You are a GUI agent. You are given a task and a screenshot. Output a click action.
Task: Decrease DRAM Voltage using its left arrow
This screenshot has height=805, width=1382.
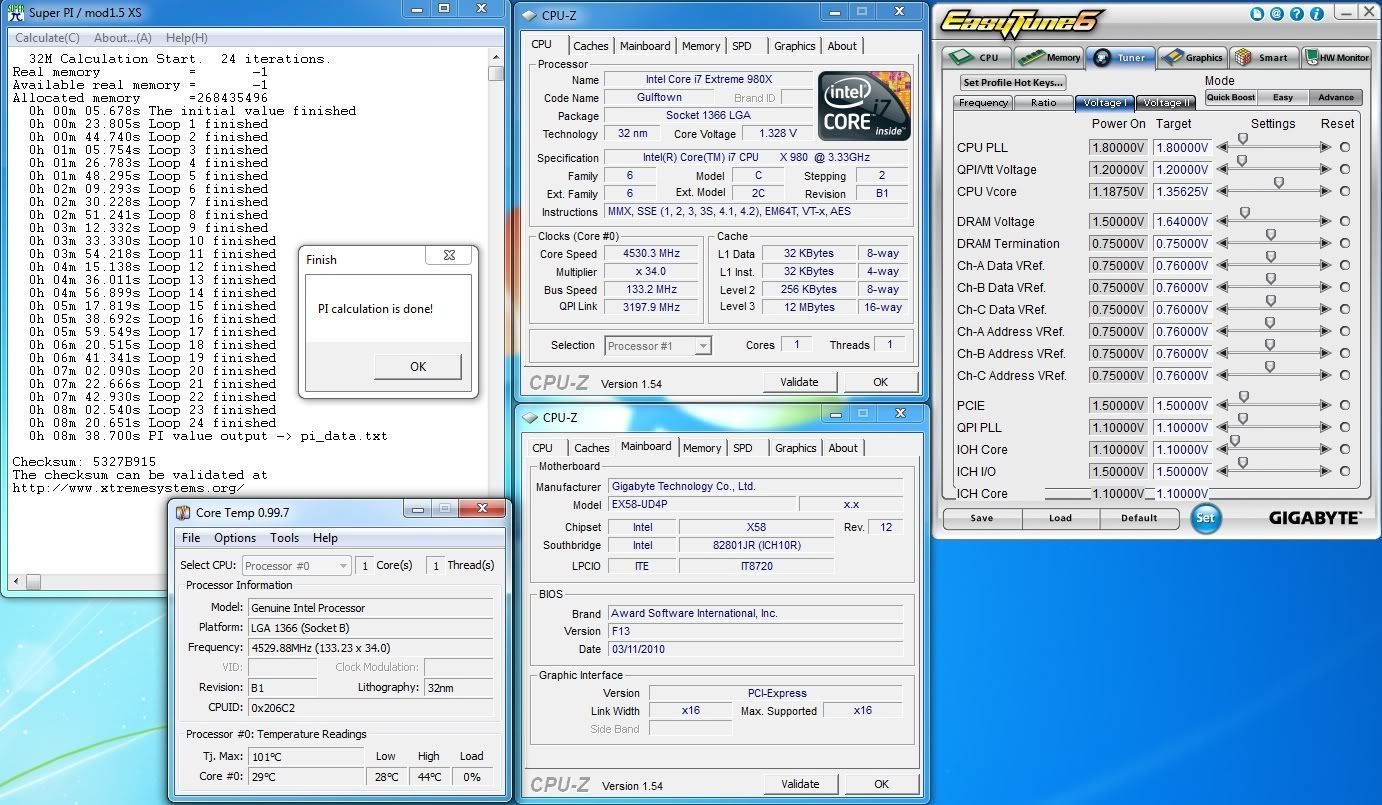click(1224, 222)
